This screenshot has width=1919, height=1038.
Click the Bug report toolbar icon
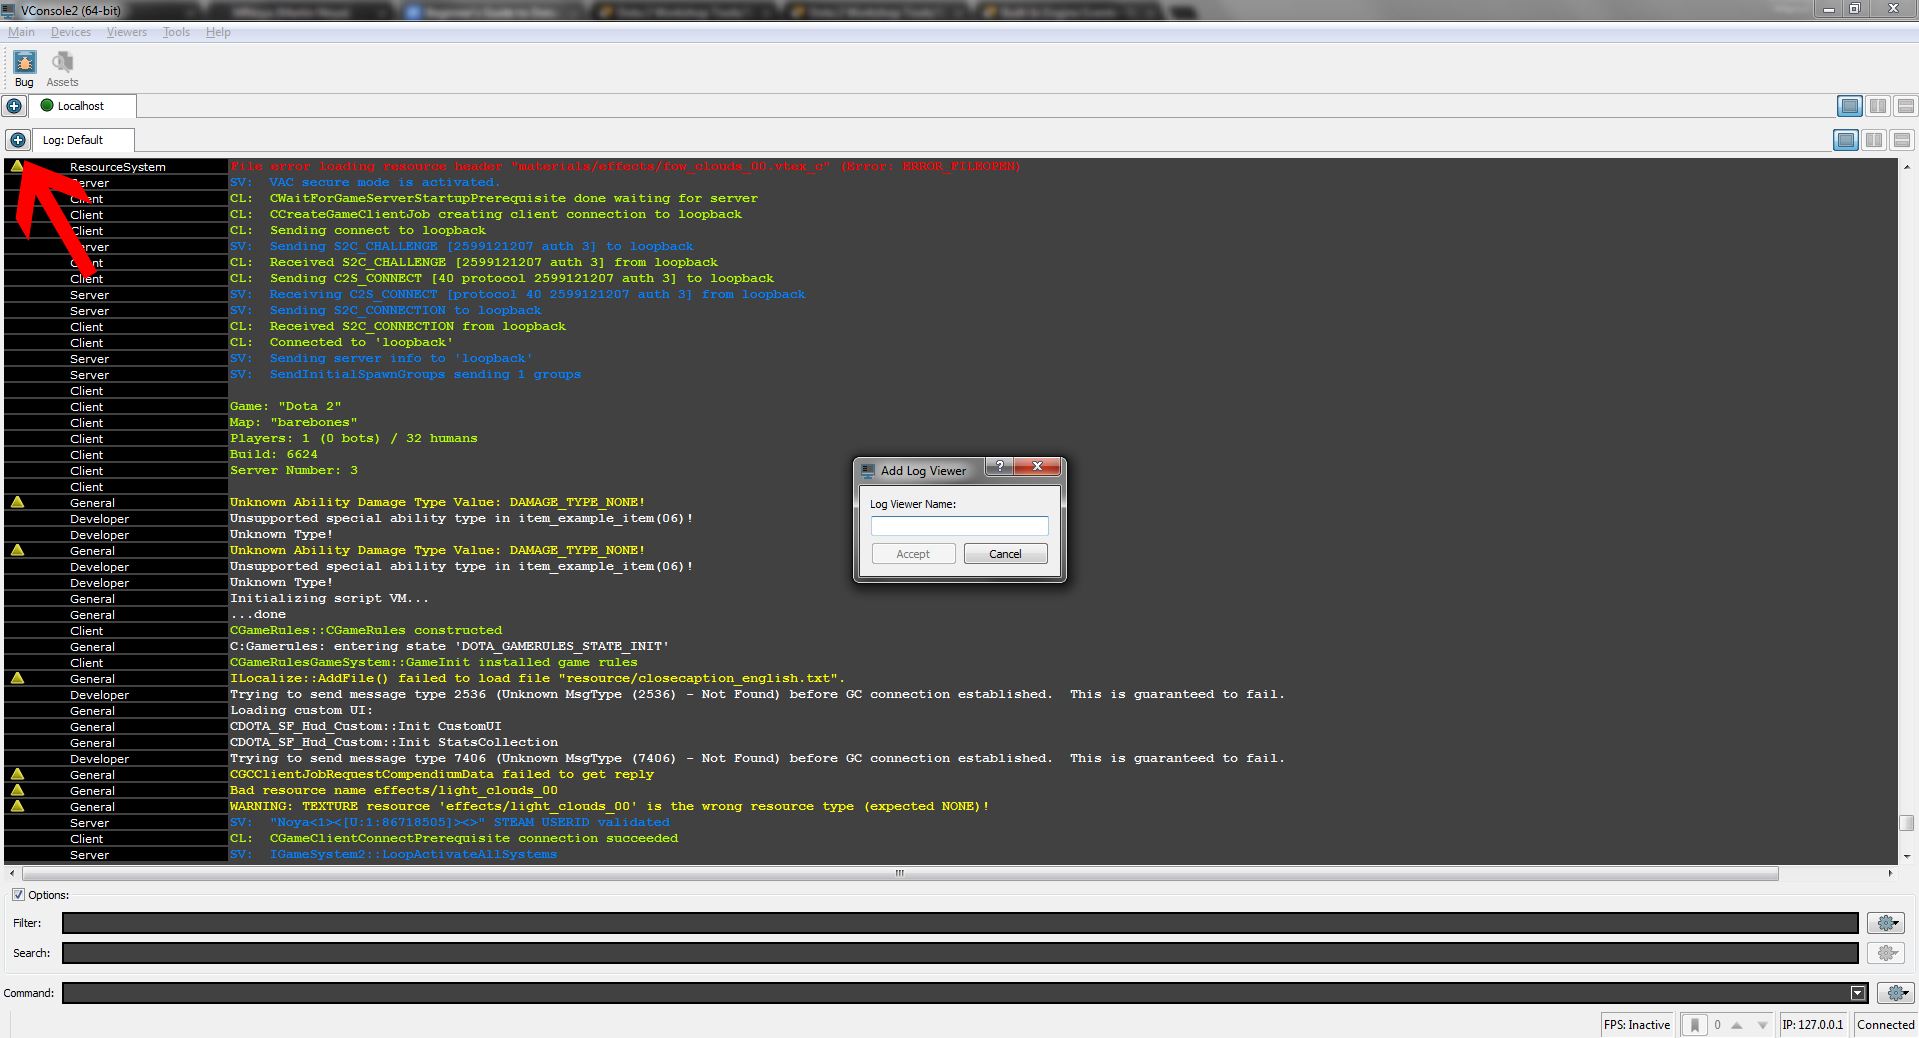coord(24,63)
